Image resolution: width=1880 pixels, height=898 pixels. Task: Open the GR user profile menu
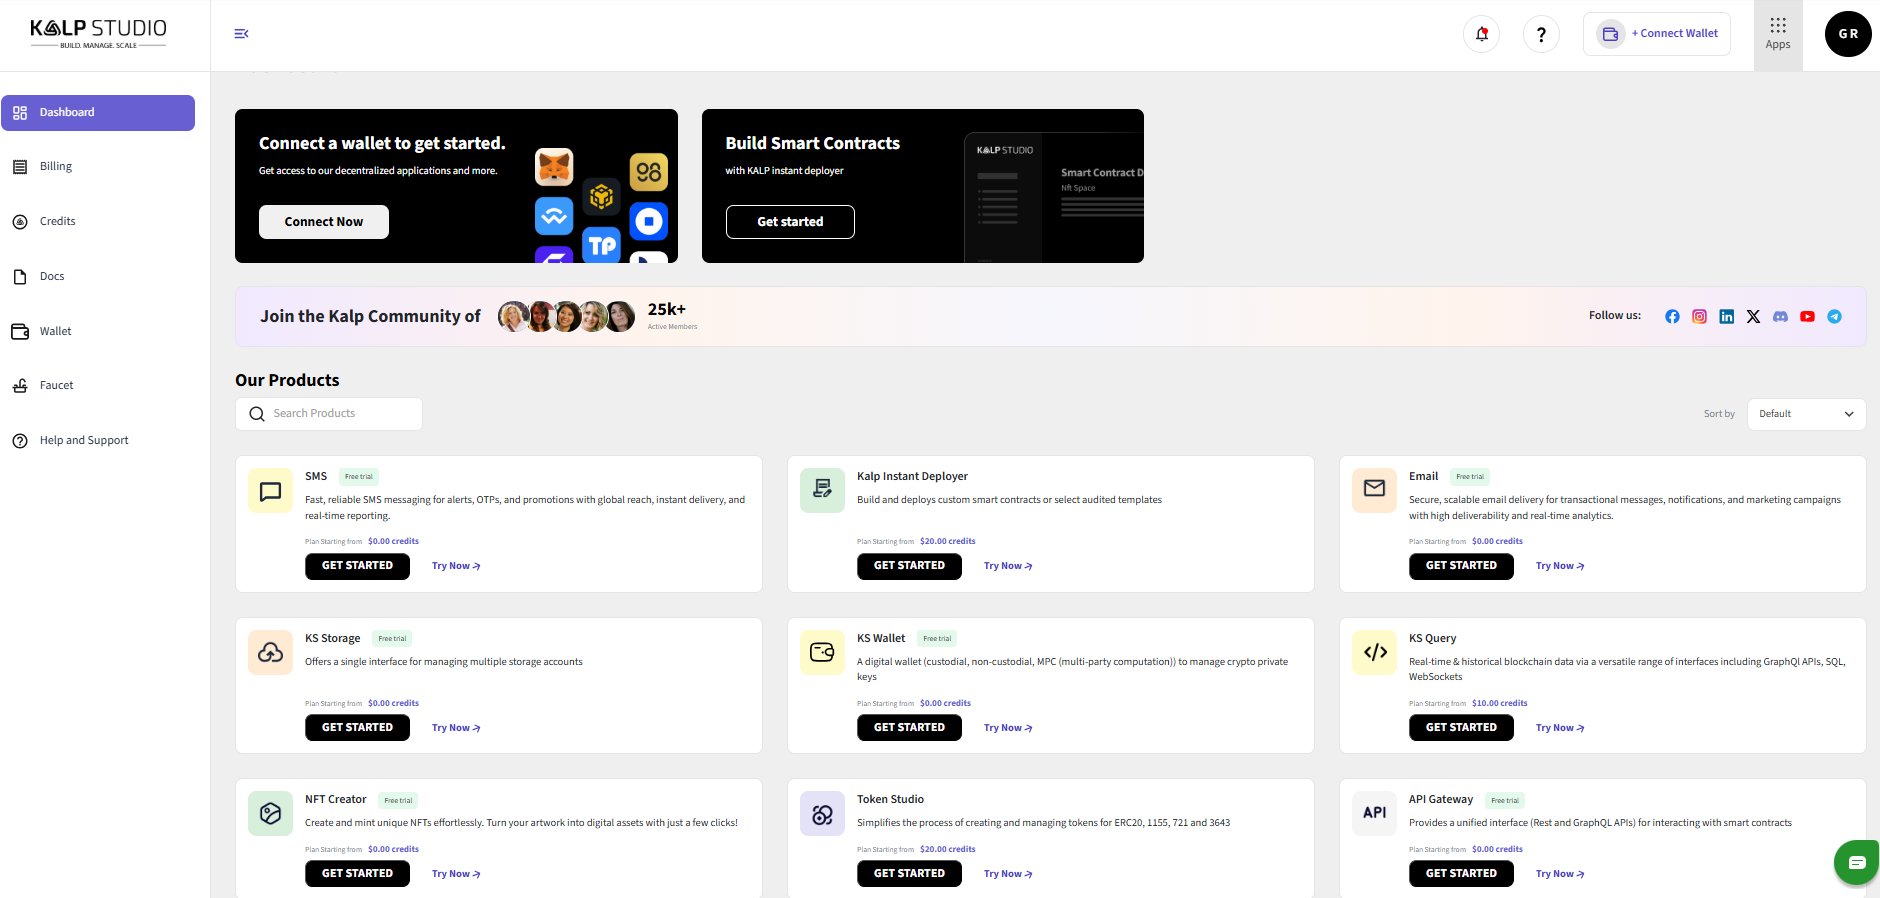click(x=1847, y=34)
